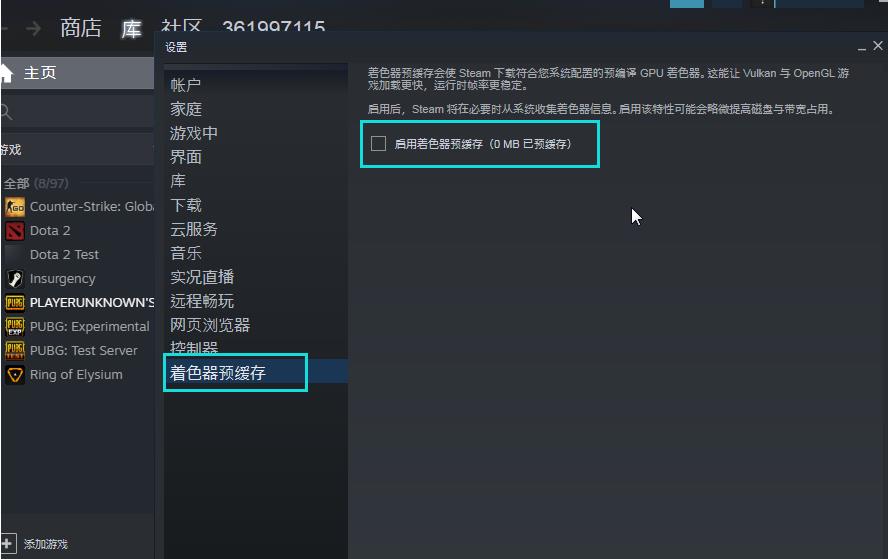The height and width of the screenshot is (559, 888).
Task: Click the PLAYERUNKNOWN'S BATTLEGROUNDS game icon
Action: point(15,303)
